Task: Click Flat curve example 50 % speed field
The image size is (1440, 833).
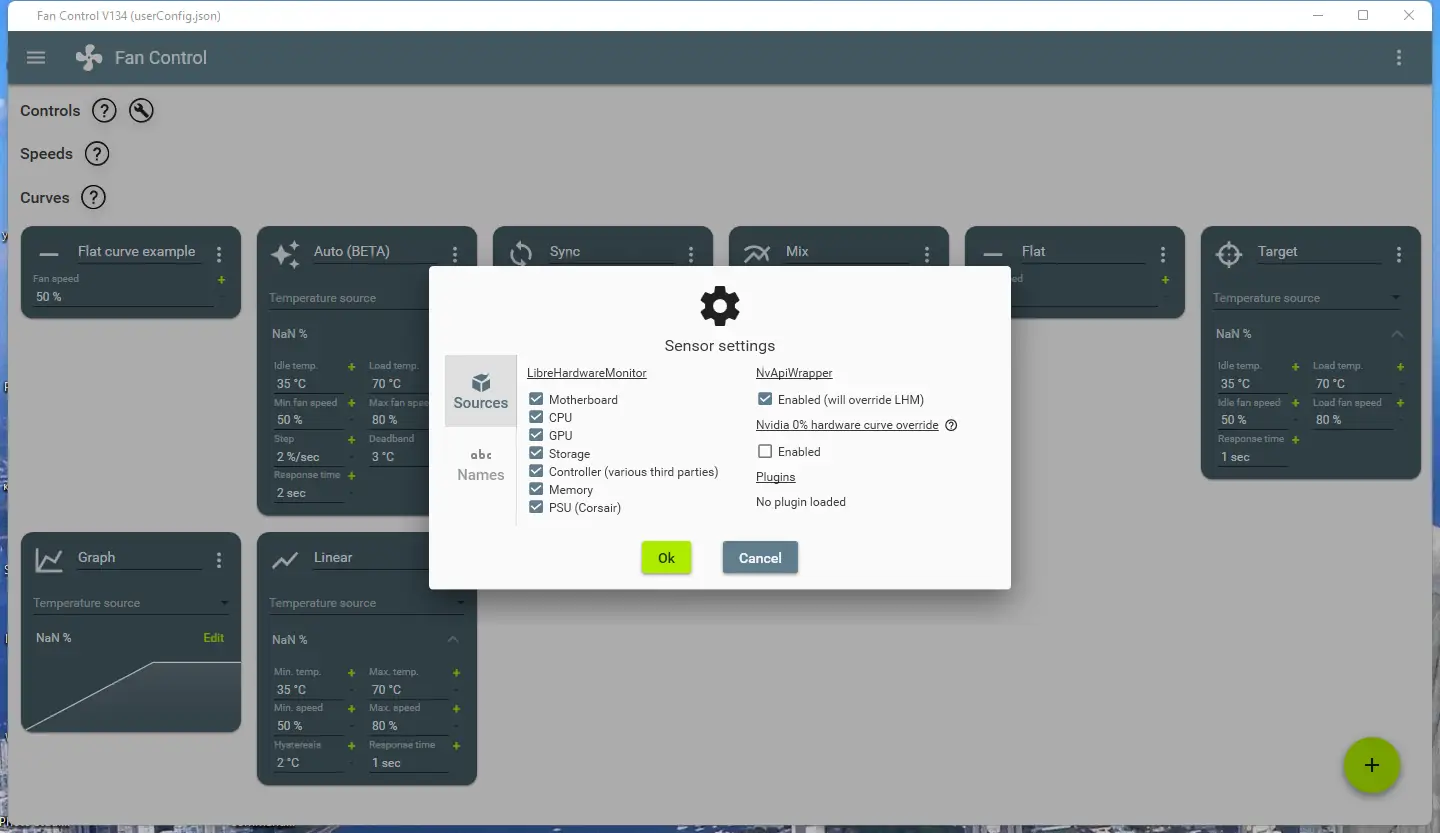Action: pyautogui.click(x=122, y=297)
